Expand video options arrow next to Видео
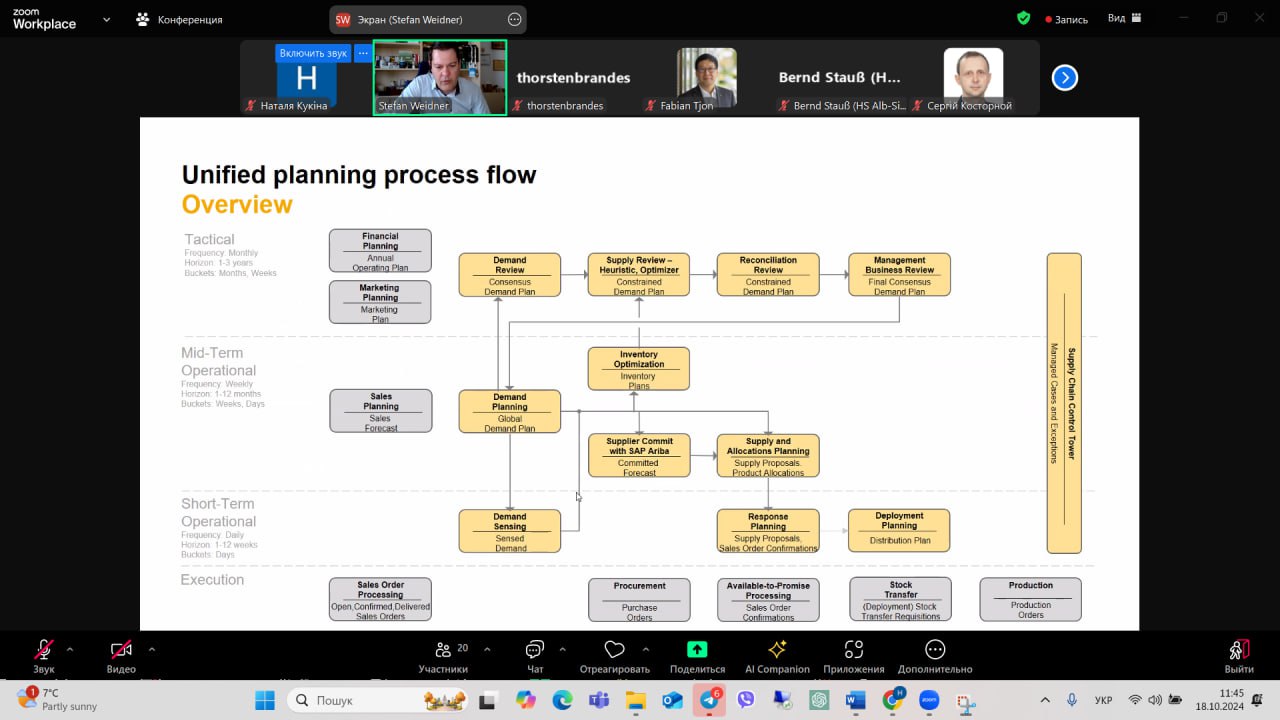Viewport: 1280px width, 720px height. click(x=151, y=649)
